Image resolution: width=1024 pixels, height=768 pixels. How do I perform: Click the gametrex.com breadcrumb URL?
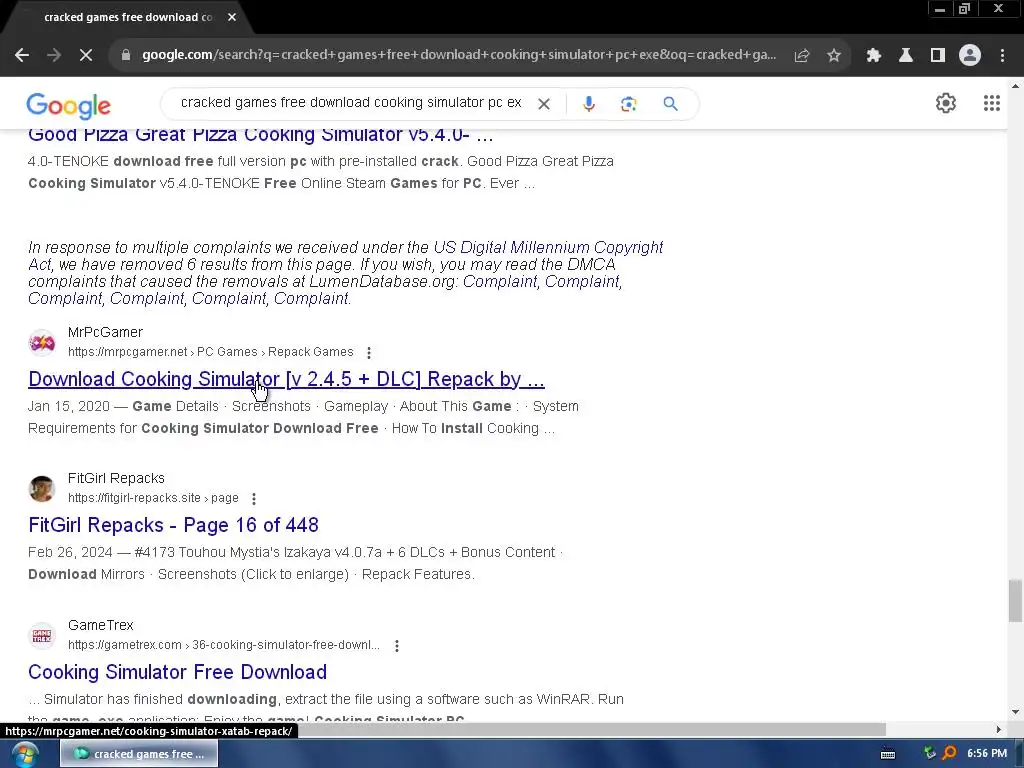click(x=223, y=645)
